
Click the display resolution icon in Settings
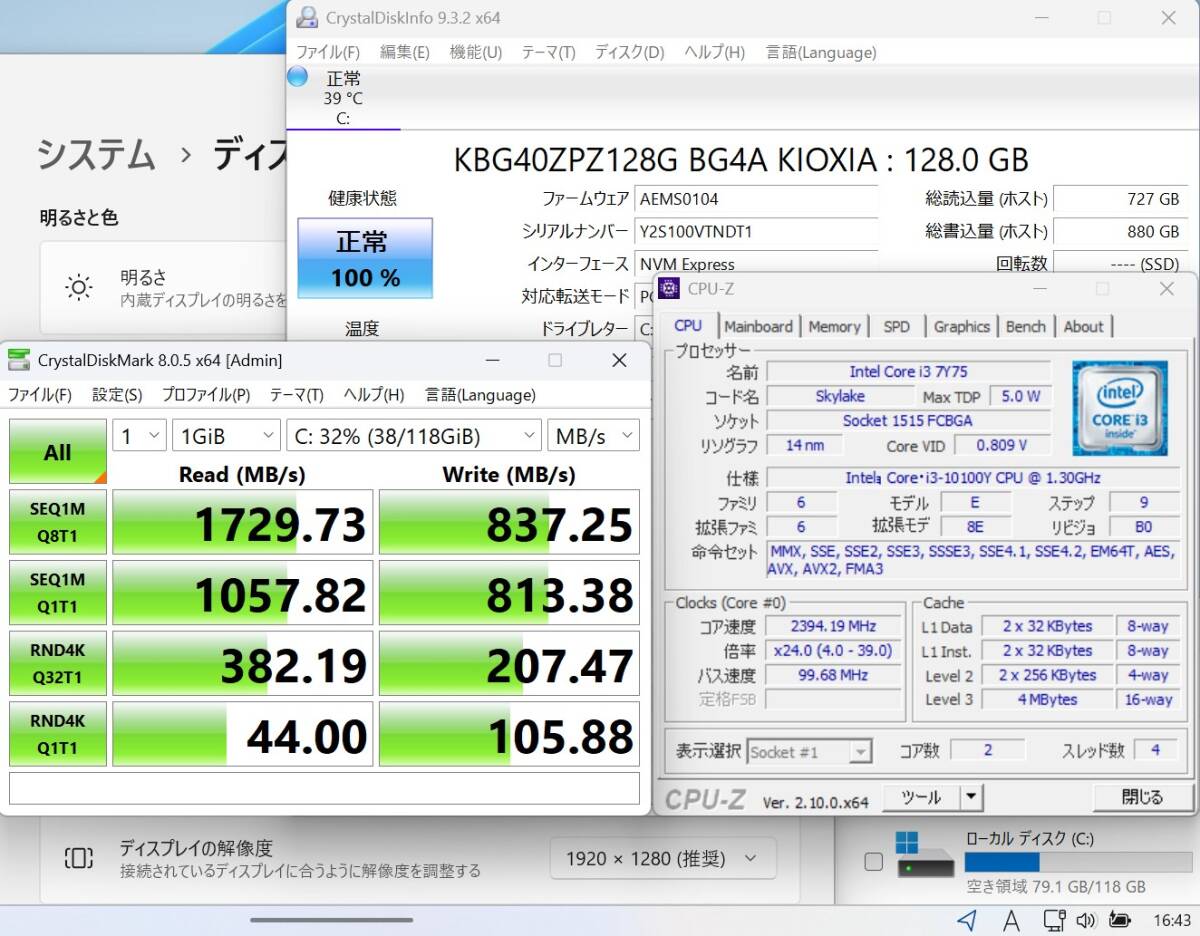click(78, 858)
